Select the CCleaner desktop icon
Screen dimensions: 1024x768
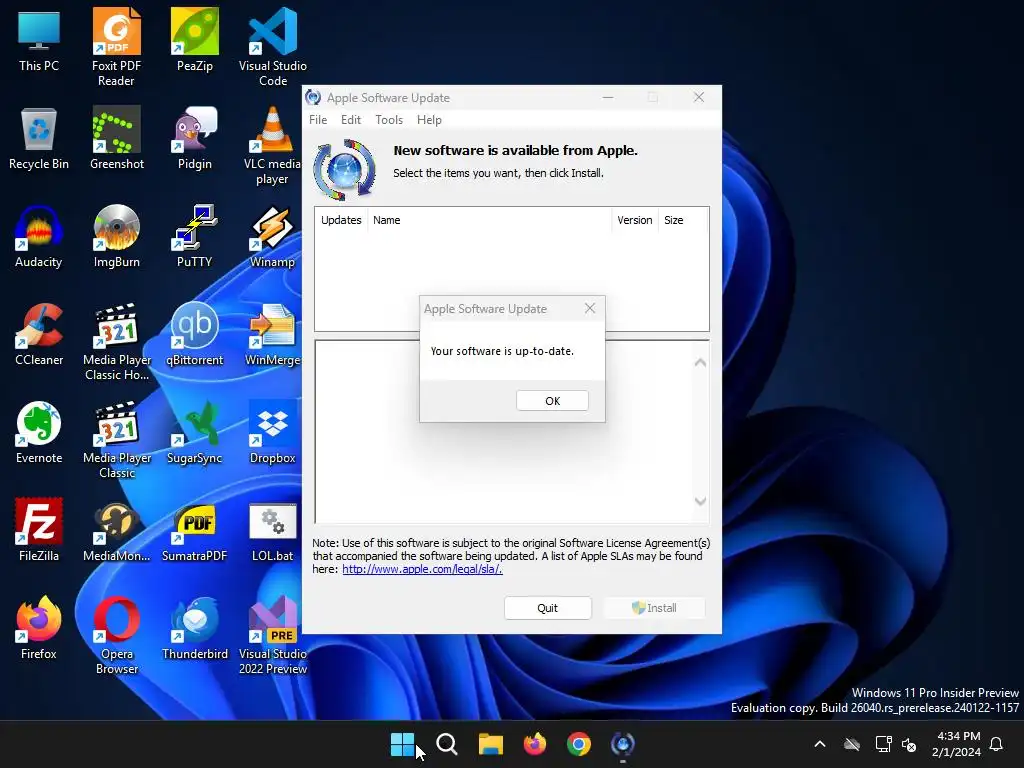39,334
